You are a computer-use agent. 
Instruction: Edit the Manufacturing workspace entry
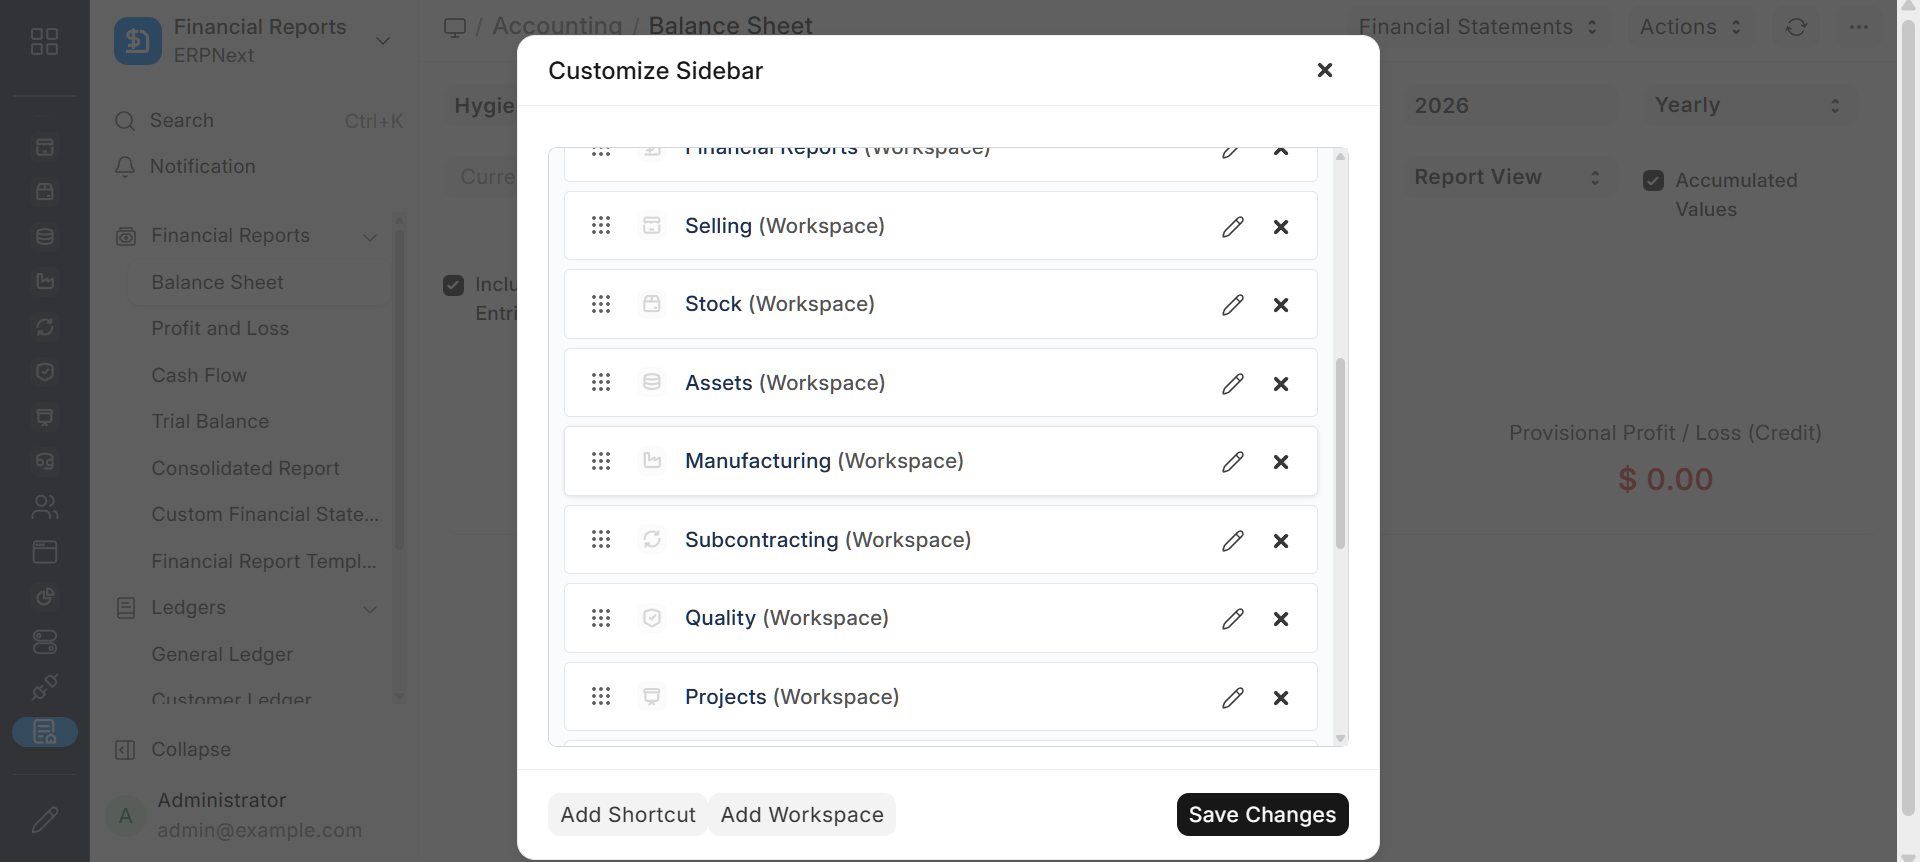1232,462
